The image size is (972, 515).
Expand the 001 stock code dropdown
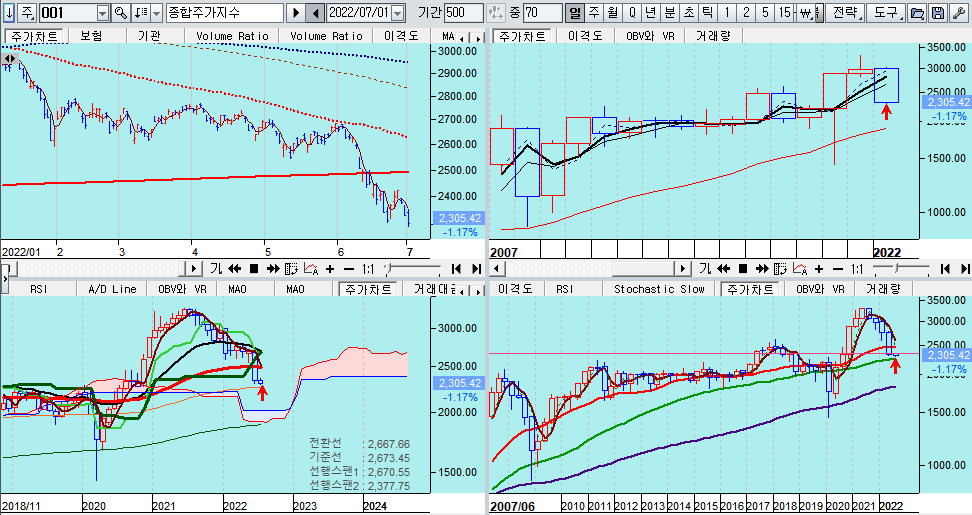(103, 13)
